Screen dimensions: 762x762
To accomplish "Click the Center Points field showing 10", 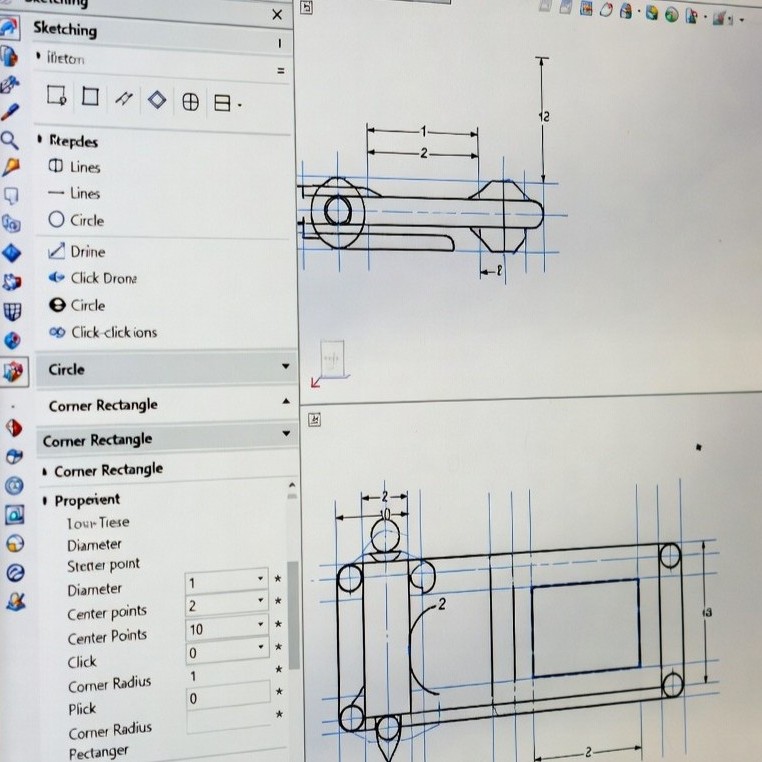I will (225, 629).
